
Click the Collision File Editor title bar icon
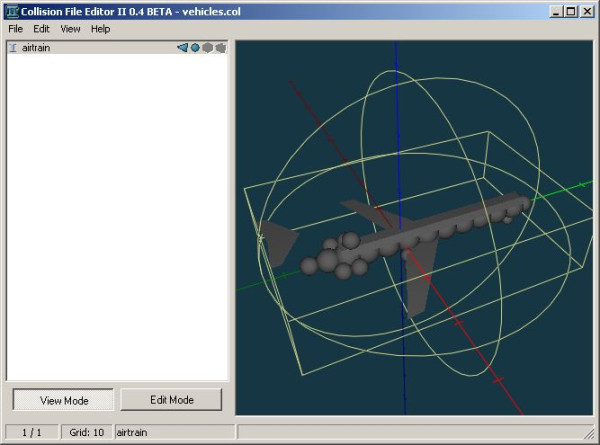tap(13, 11)
